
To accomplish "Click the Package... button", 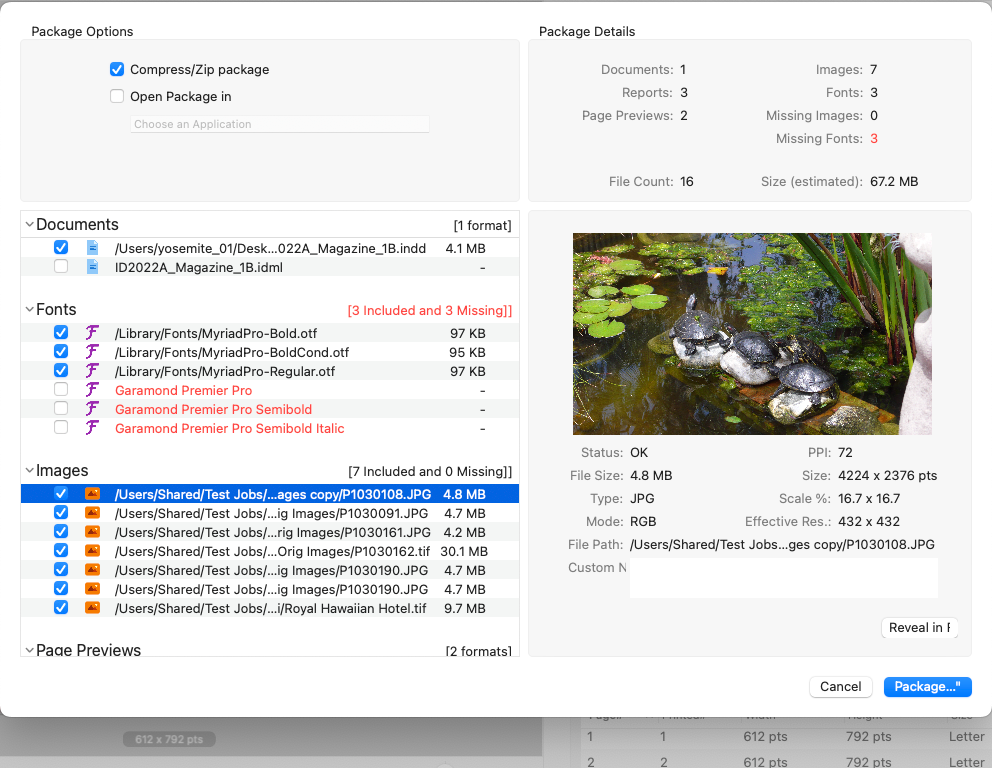I will (x=927, y=686).
